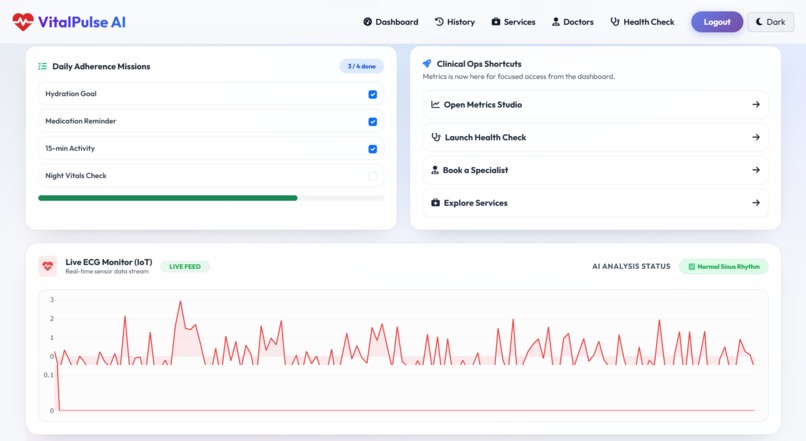Click the VitalPulse AI brand name
Screen dimensions: 806x441
82,22
